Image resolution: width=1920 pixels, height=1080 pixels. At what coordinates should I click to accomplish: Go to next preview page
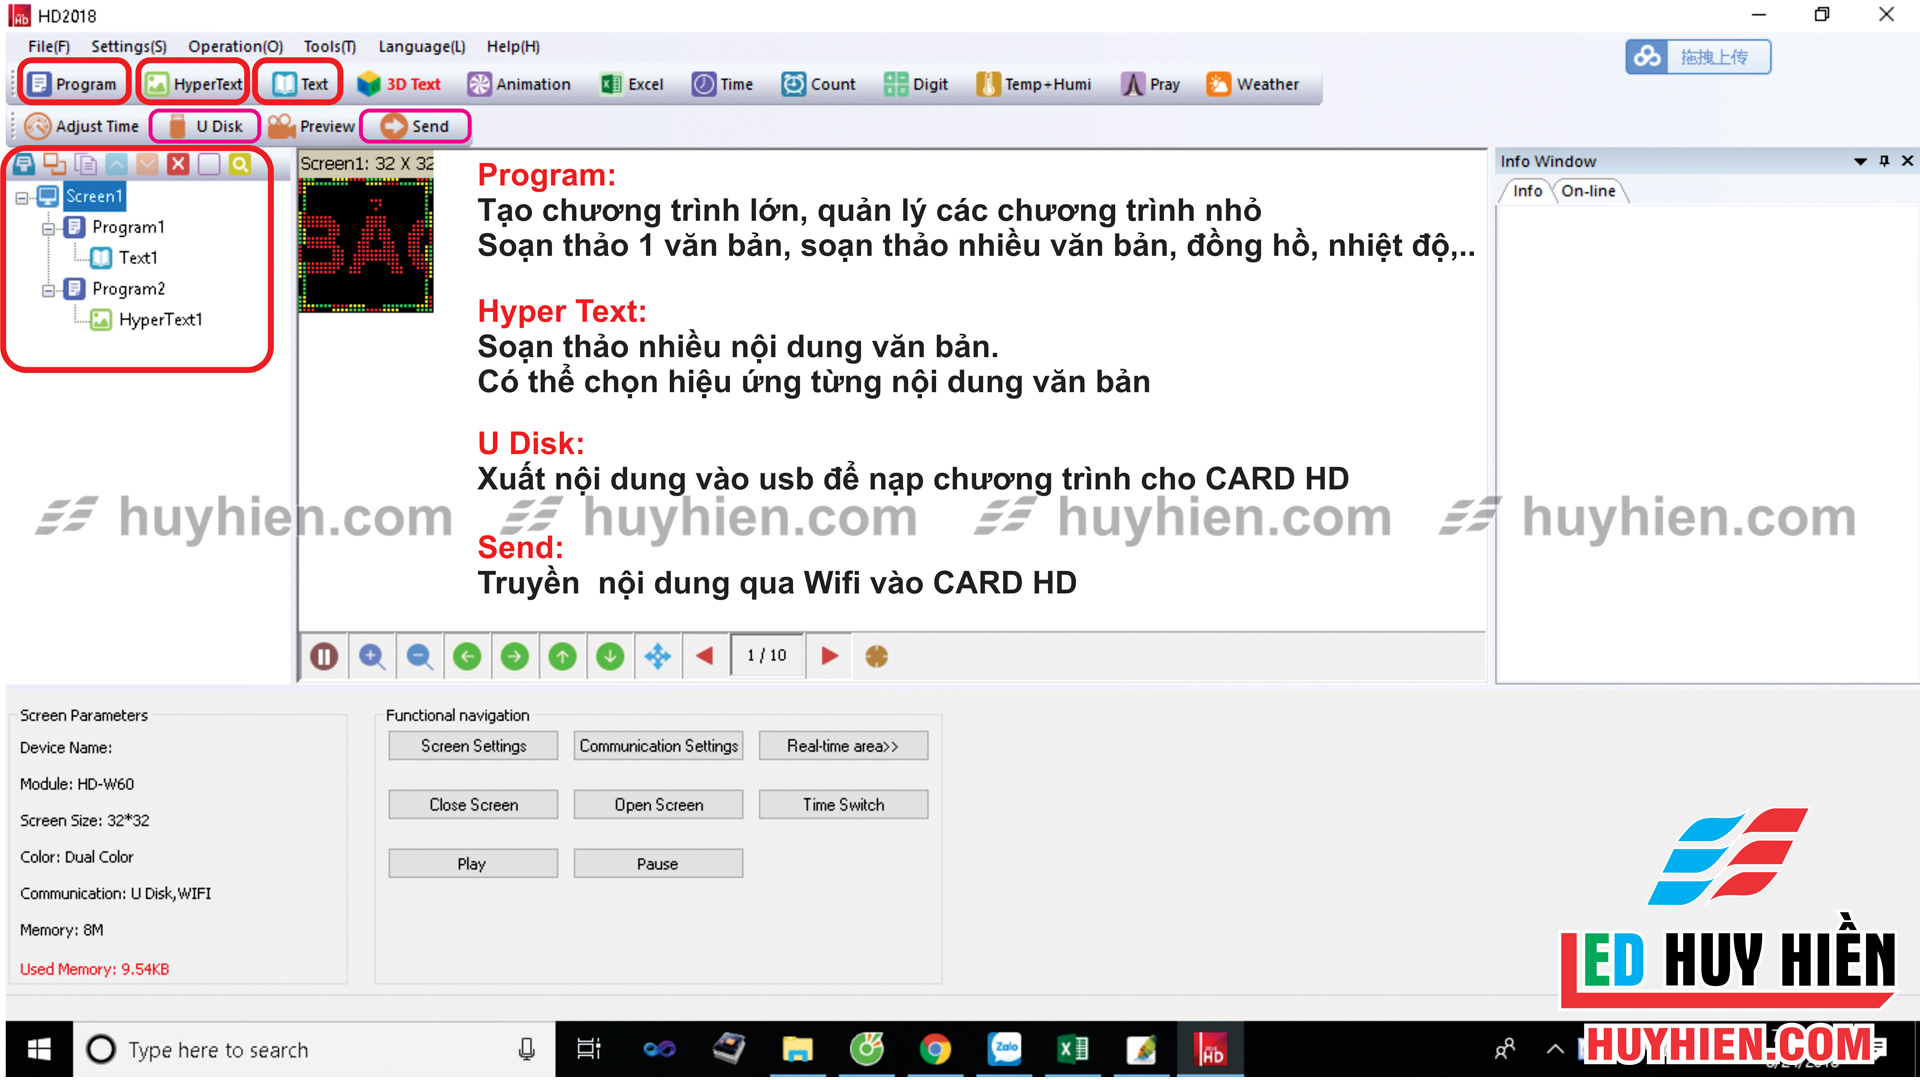(x=829, y=656)
